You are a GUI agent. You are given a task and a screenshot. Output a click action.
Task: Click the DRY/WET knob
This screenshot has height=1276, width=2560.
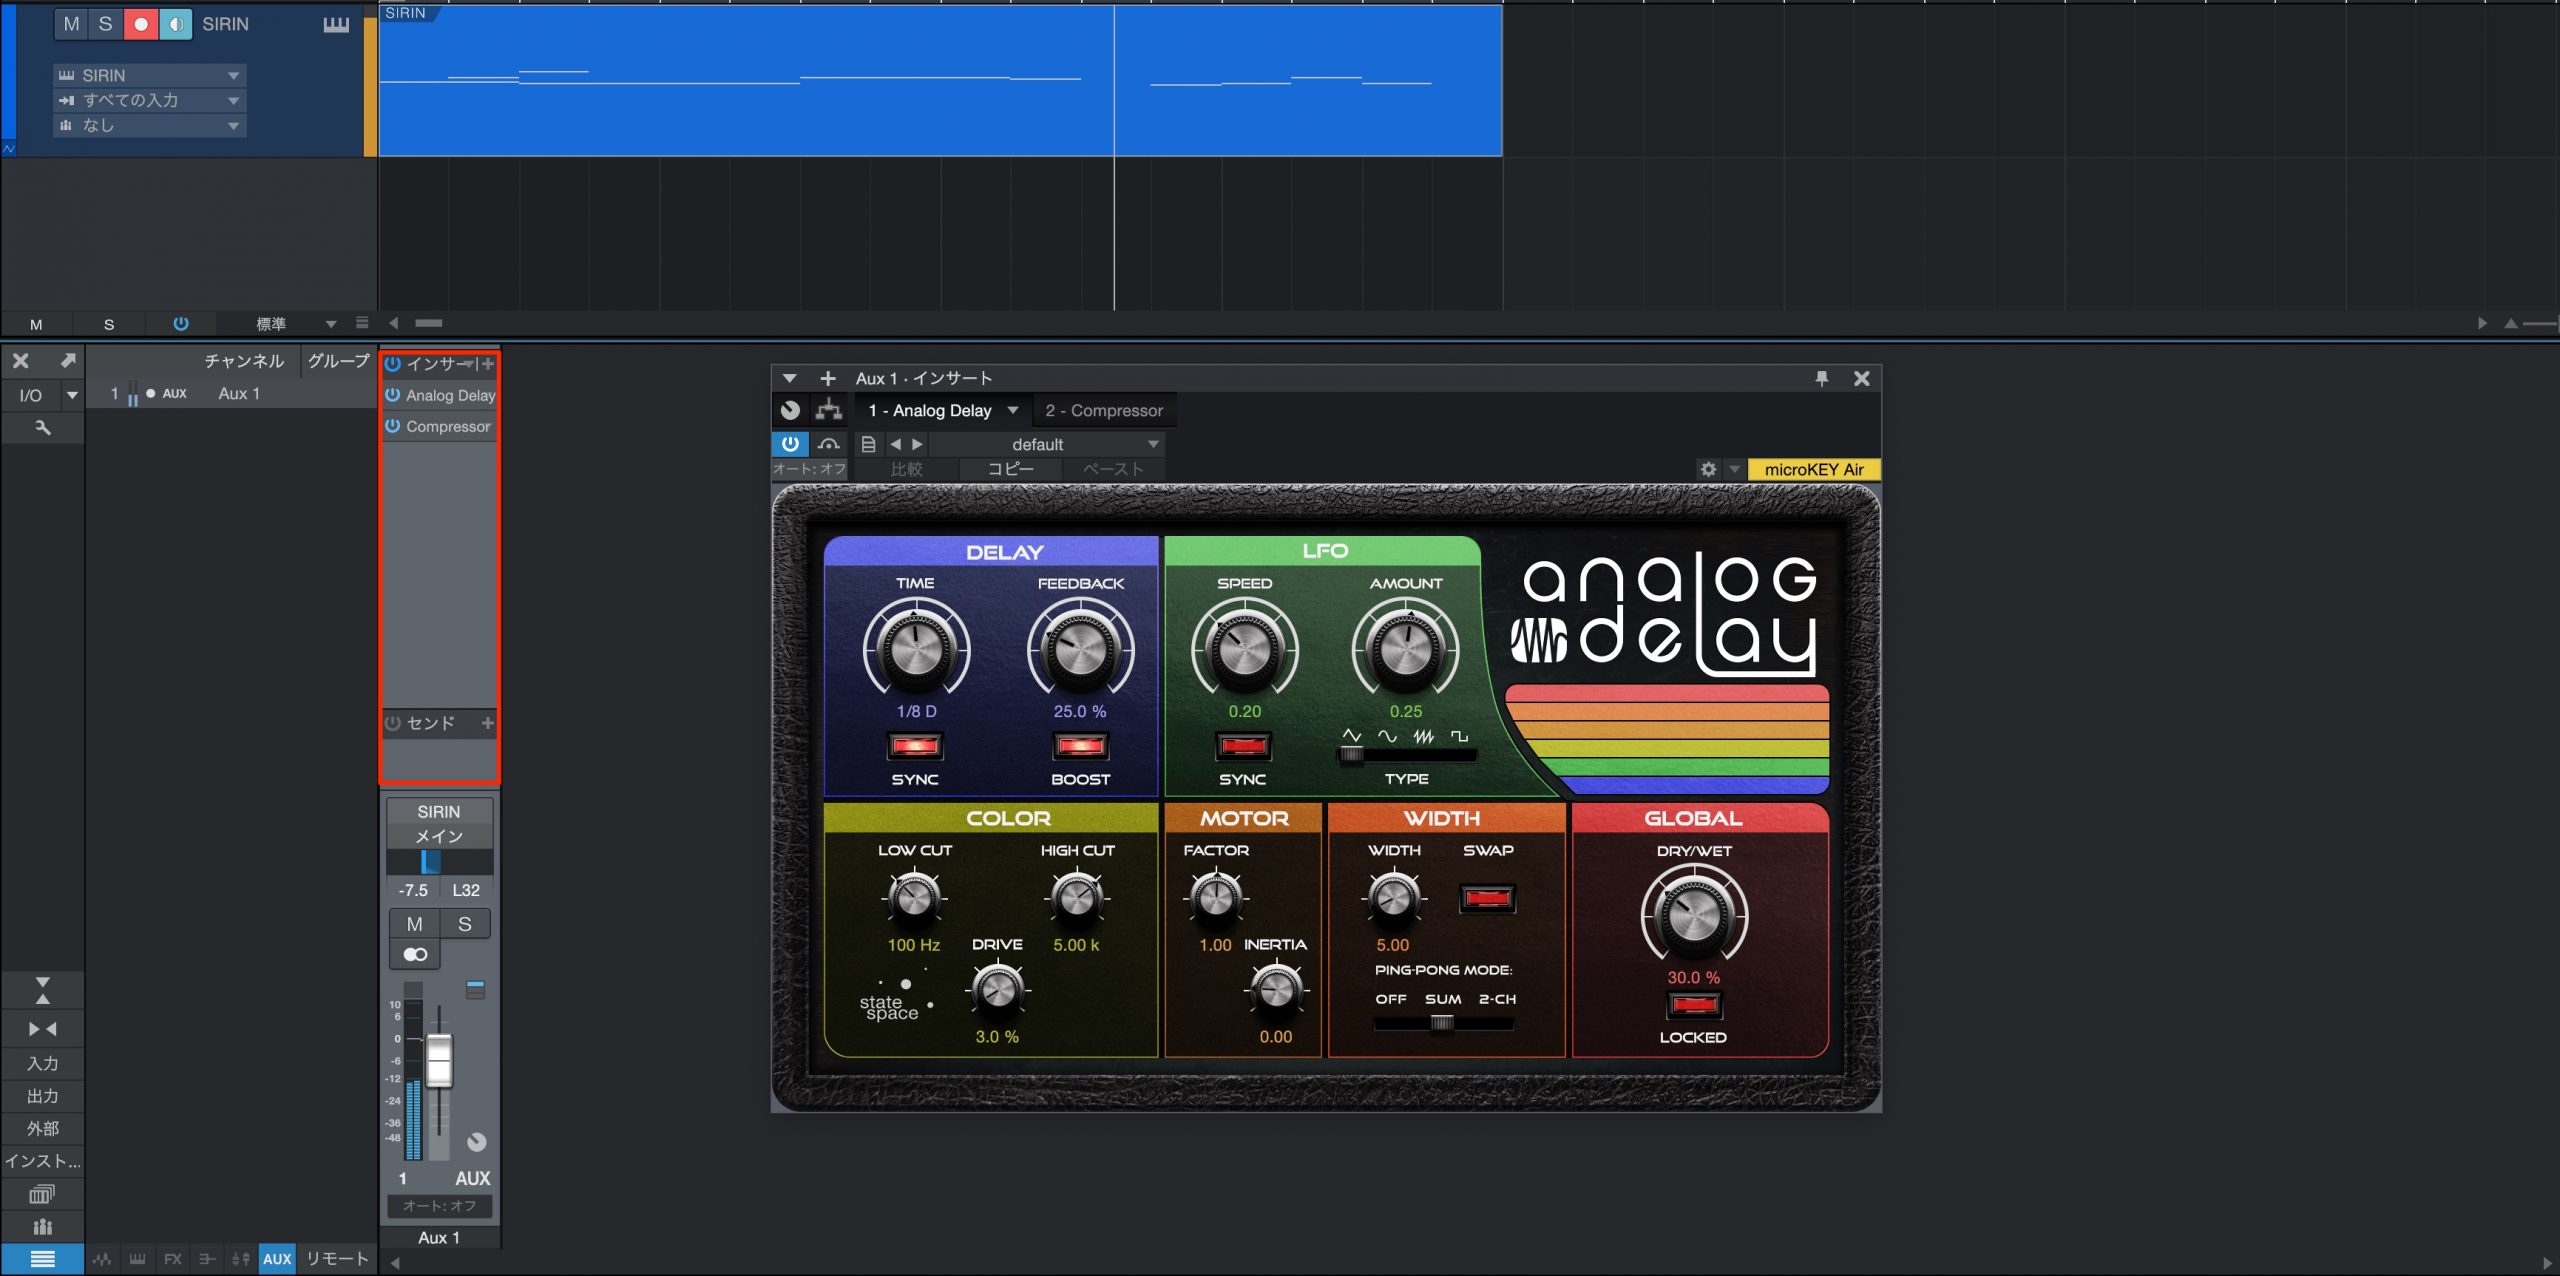[1694, 915]
